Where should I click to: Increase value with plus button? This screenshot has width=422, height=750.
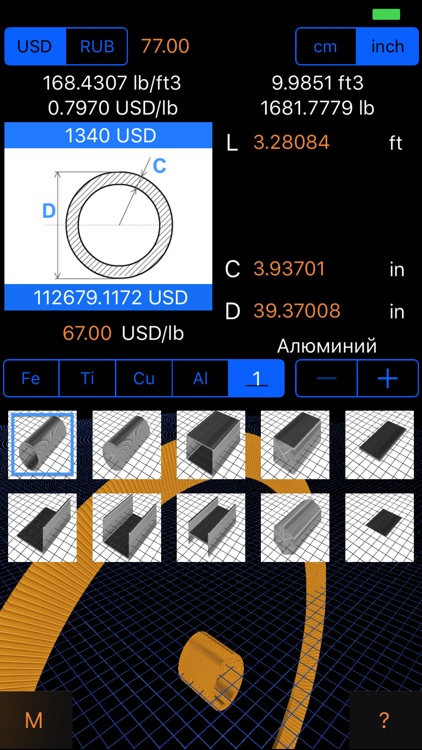click(x=388, y=378)
